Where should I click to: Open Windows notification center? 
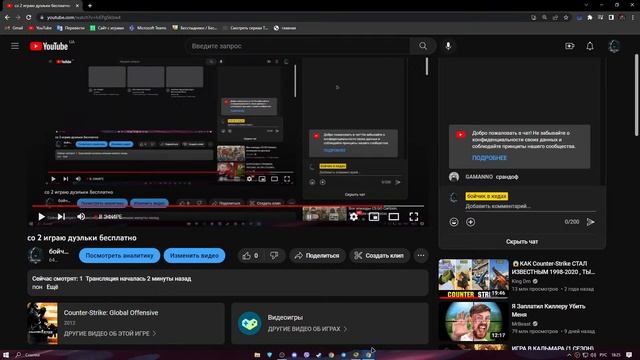point(629,355)
